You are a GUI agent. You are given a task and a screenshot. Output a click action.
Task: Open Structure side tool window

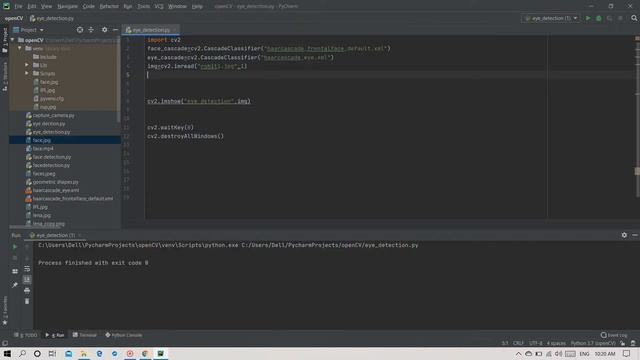pos(5,76)
